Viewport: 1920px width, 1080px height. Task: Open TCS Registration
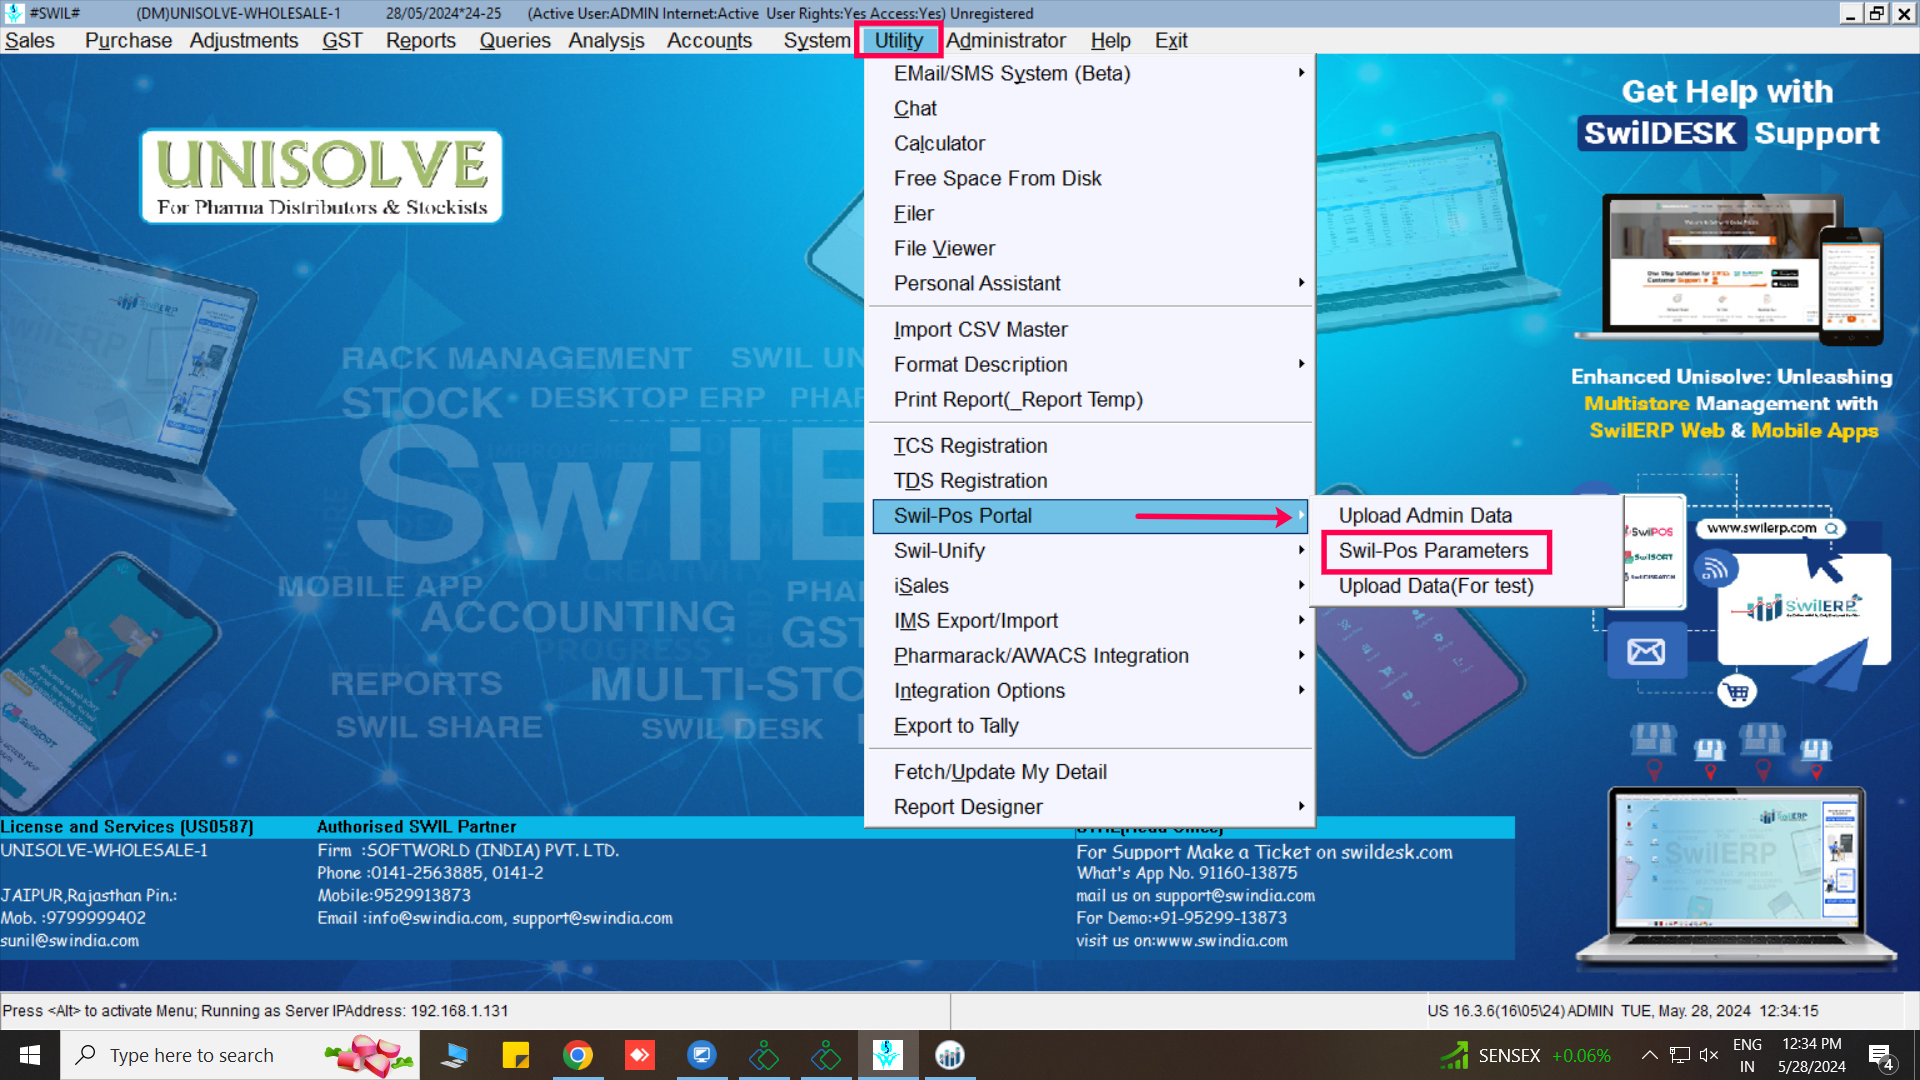1090,445
